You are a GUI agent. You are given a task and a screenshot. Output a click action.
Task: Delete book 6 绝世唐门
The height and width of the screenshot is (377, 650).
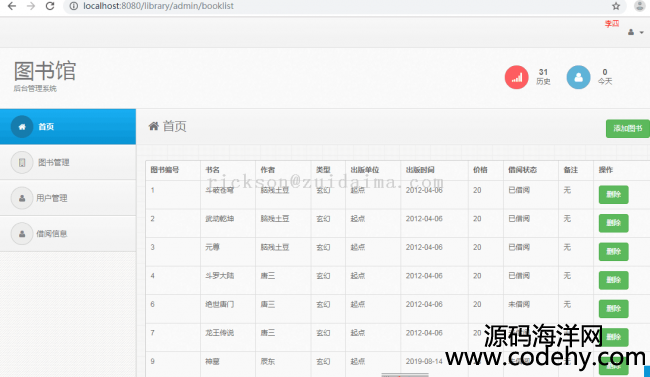pos(614,309)
